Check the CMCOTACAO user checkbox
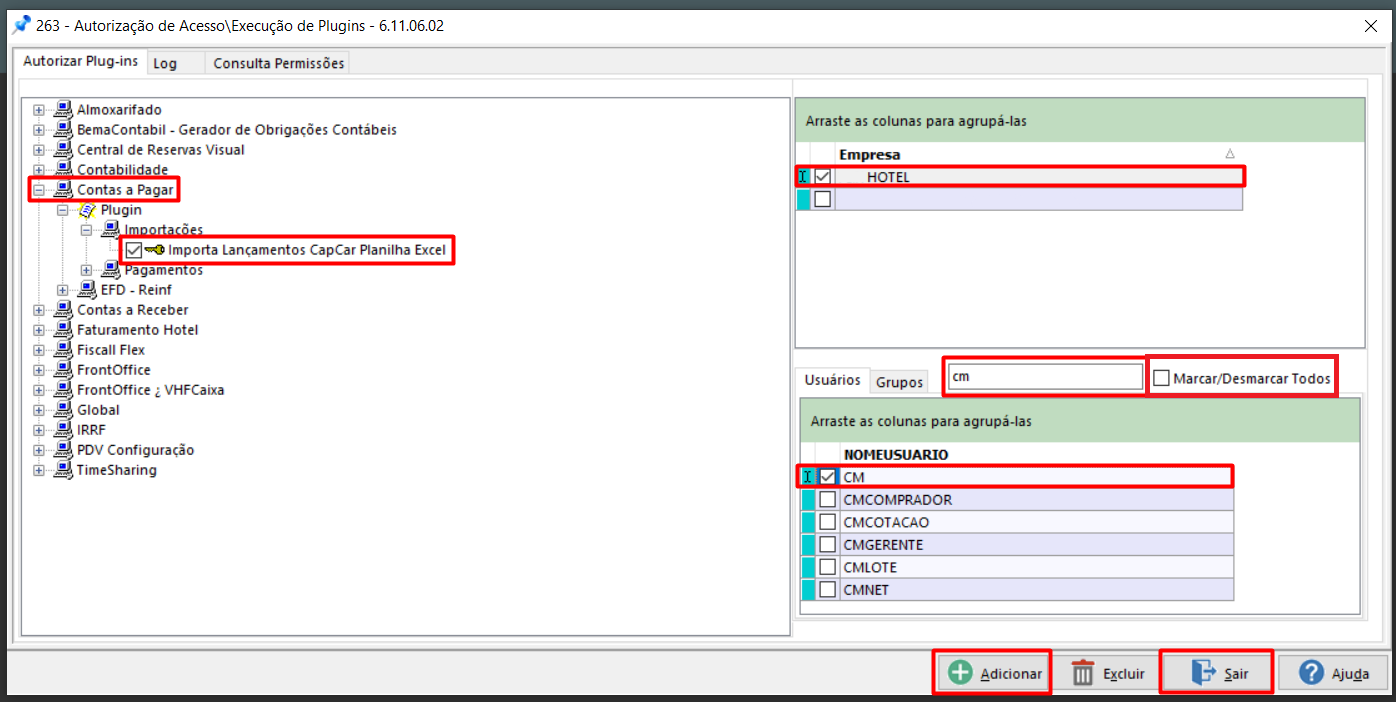 pos(827,522)
